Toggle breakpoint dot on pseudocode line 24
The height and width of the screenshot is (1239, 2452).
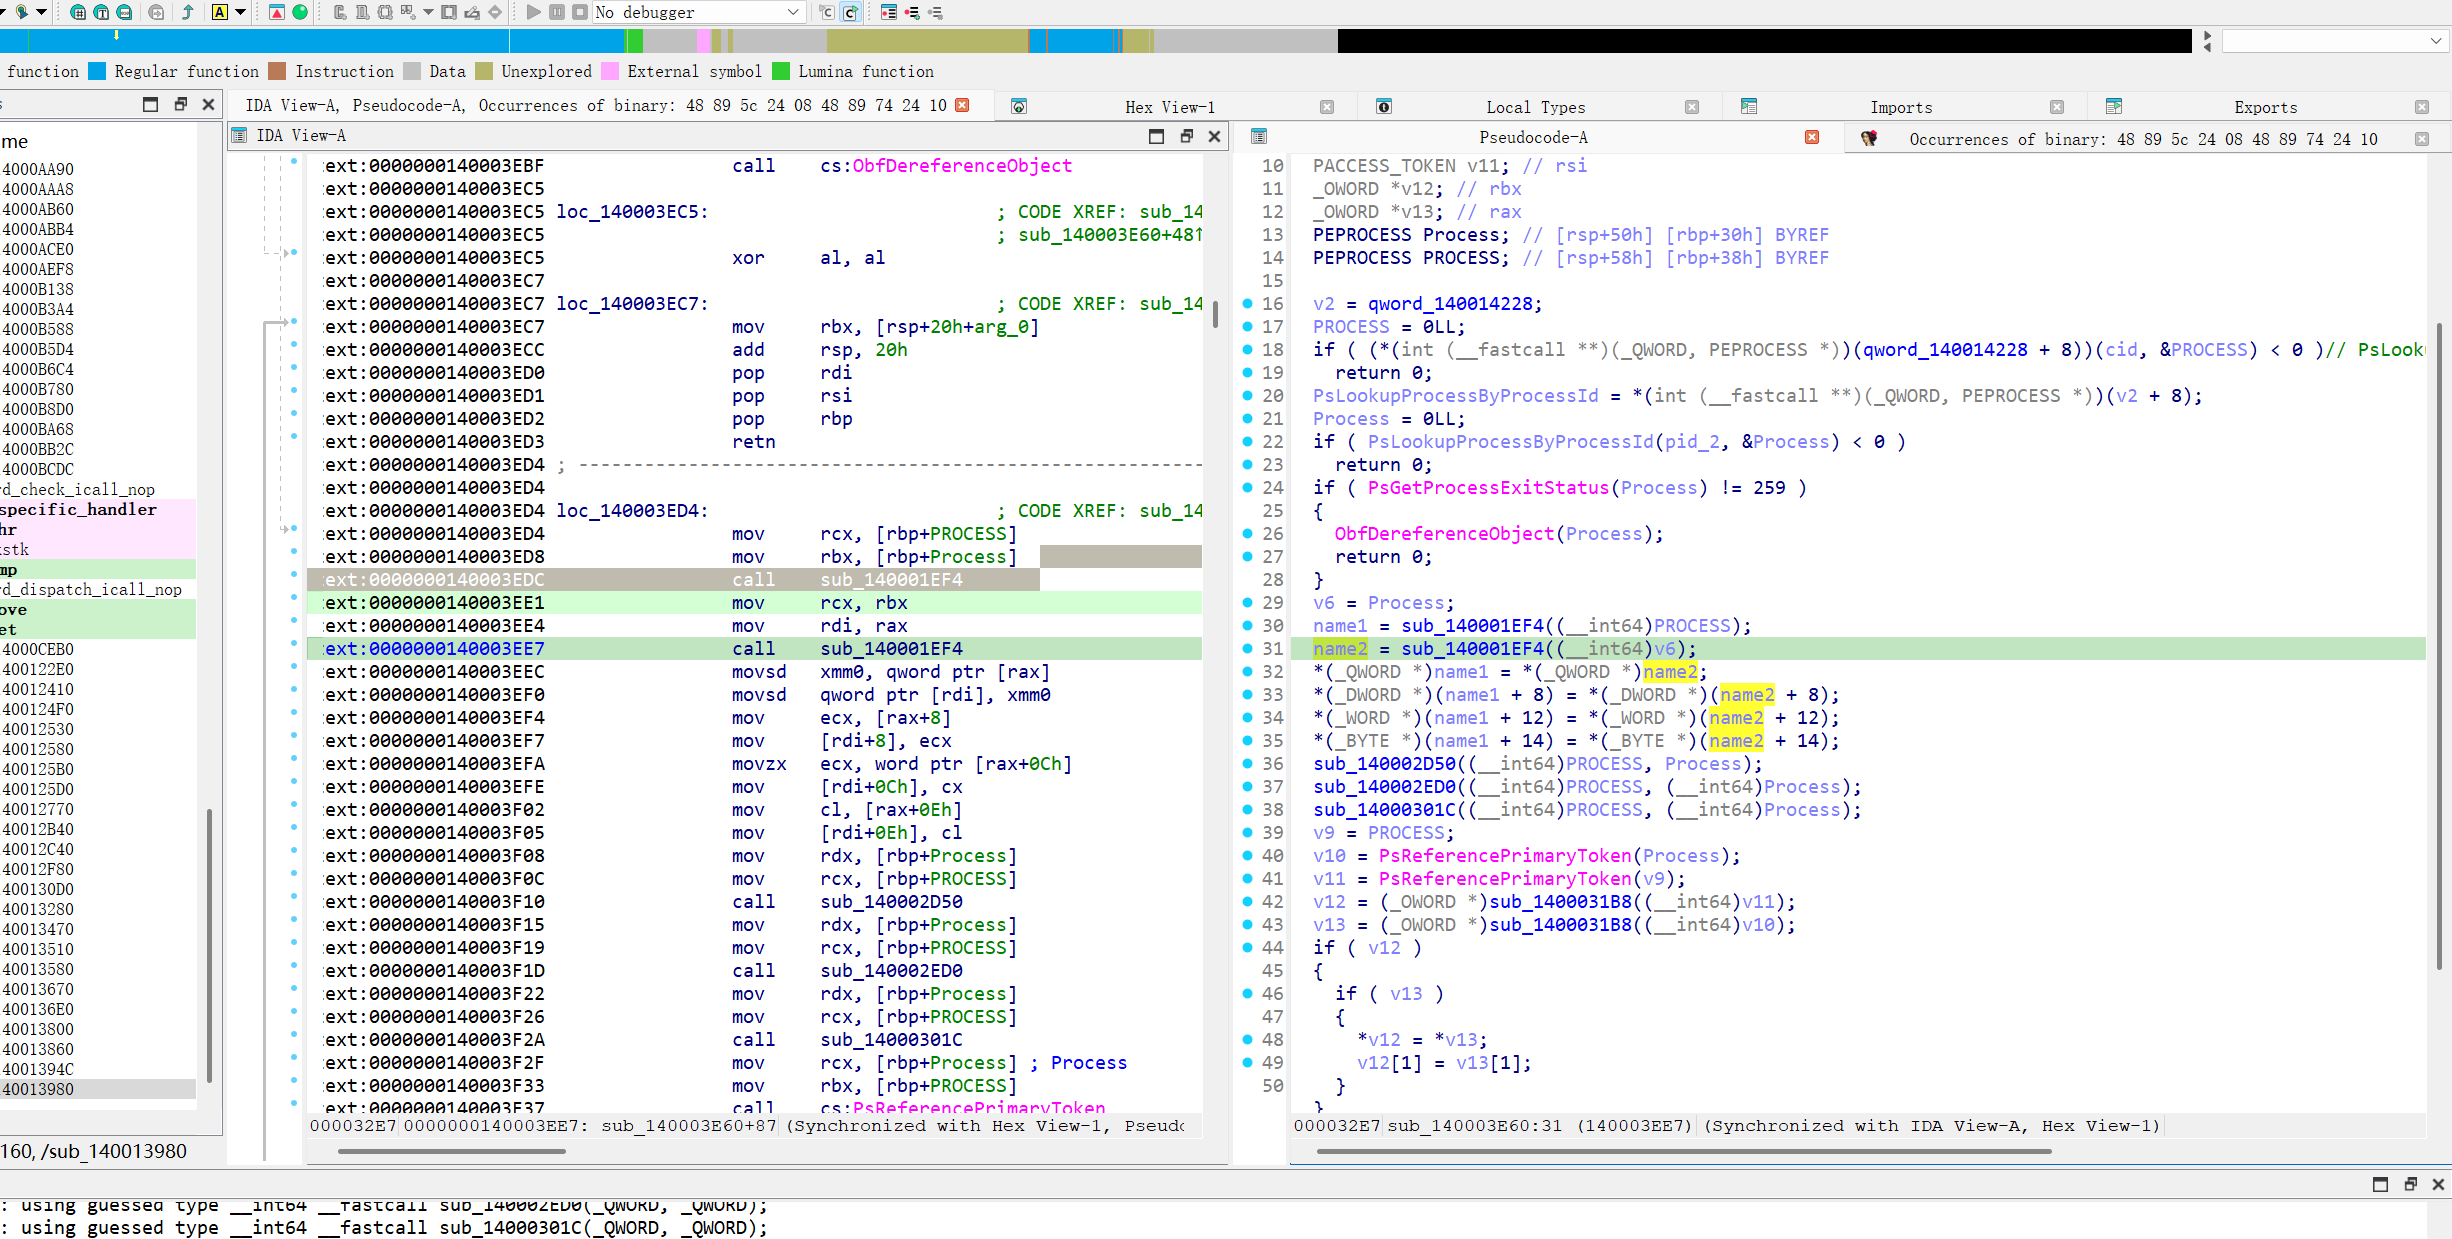pyautogui.click(x=1247, y=487)
